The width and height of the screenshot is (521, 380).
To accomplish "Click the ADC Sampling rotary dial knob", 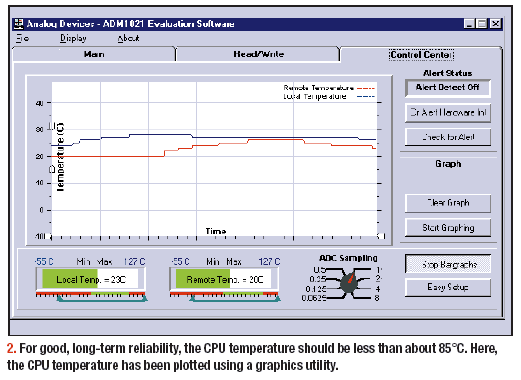I will (349, 283).
